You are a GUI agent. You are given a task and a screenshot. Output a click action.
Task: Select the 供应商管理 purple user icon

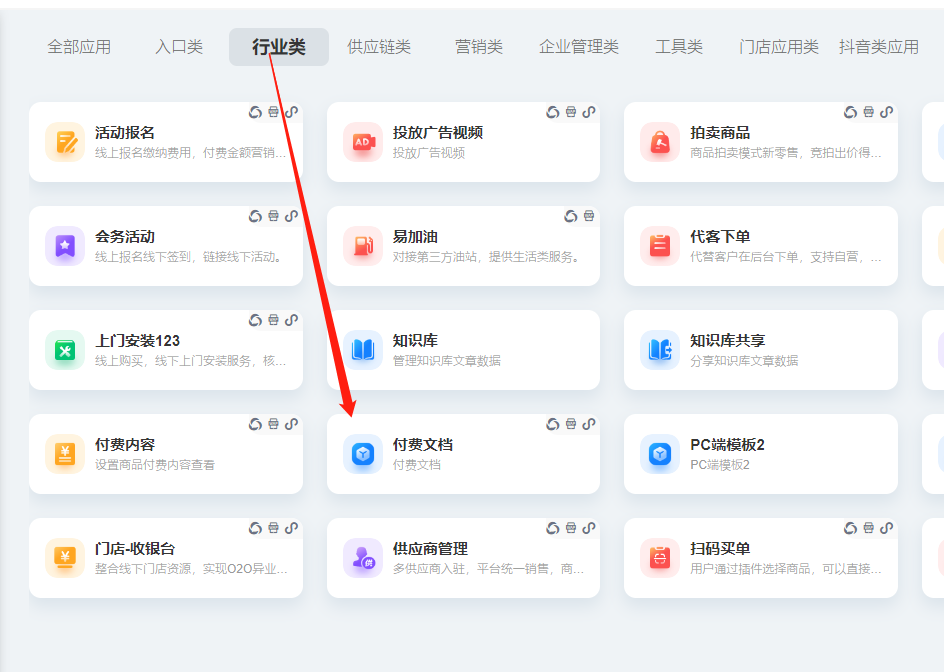(362, 558)
